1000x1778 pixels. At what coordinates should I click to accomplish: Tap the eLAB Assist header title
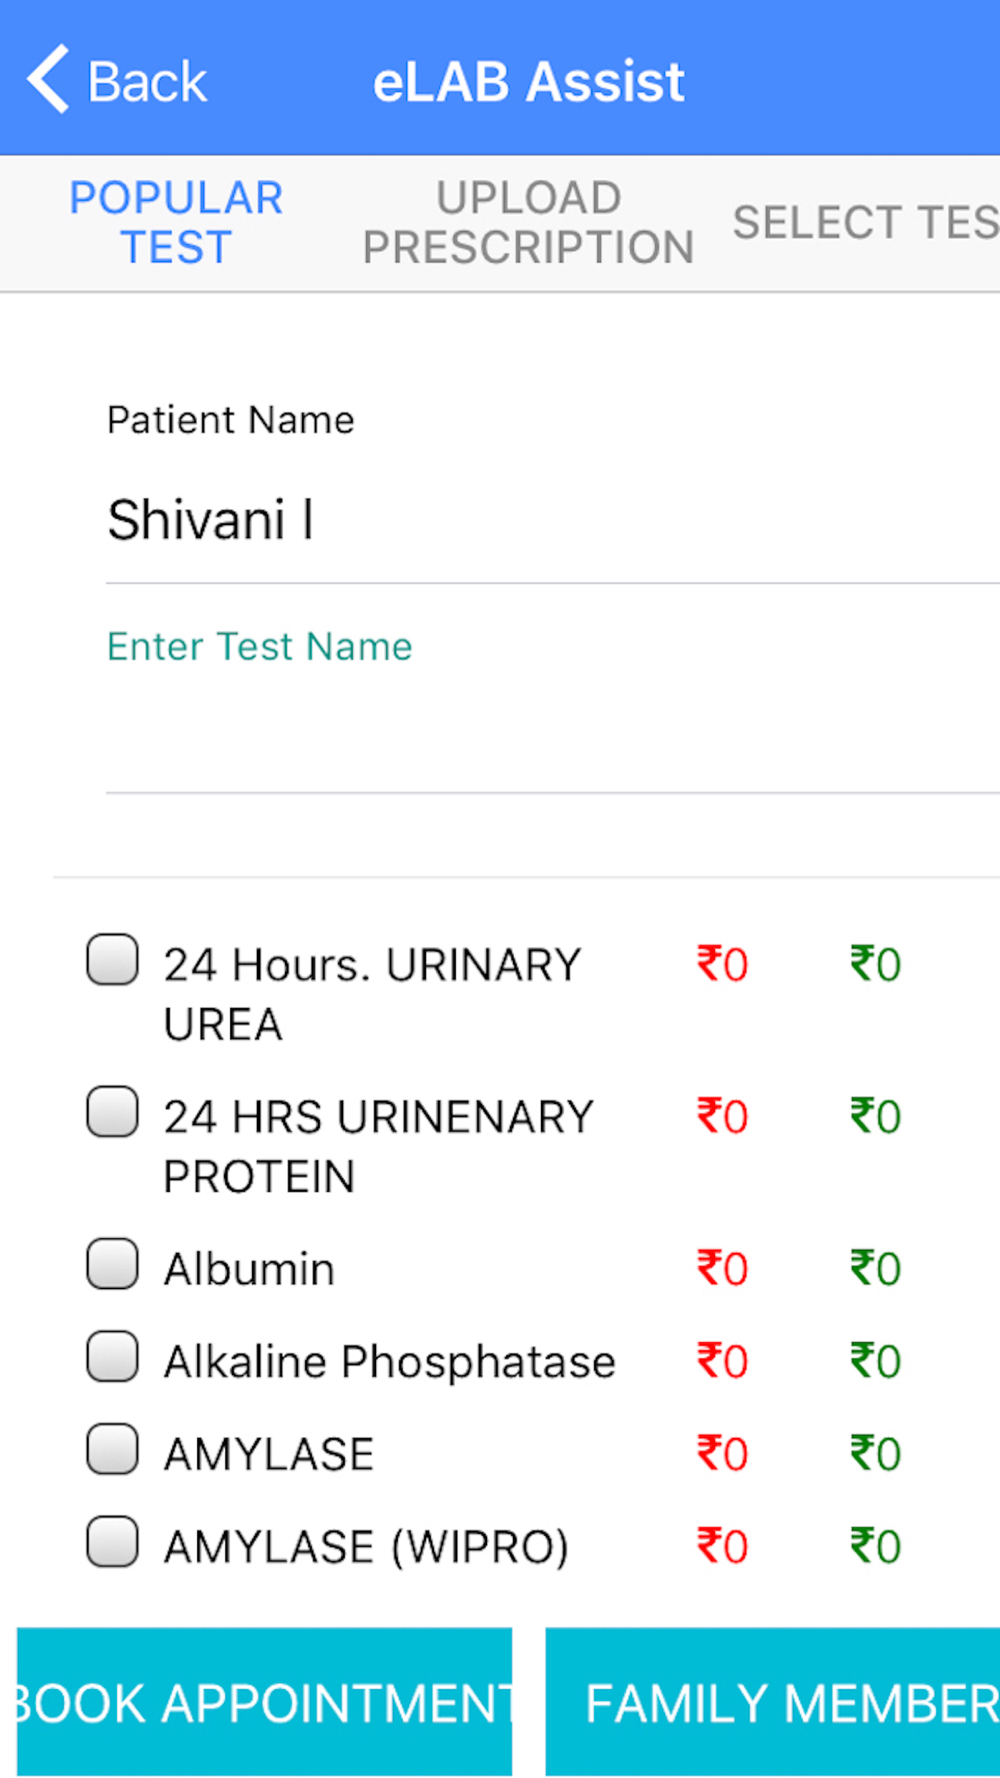(528, 81)
